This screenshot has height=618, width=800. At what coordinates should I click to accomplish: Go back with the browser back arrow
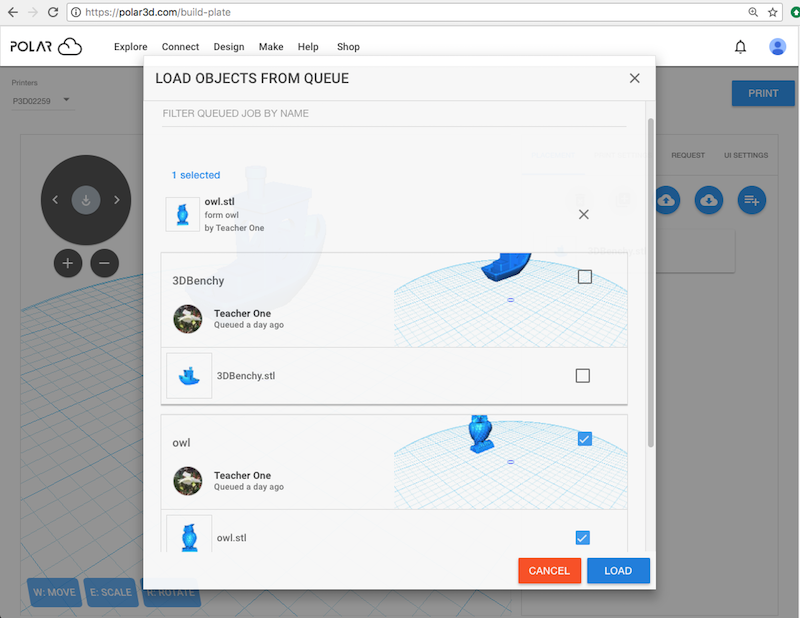click(13, 12)
